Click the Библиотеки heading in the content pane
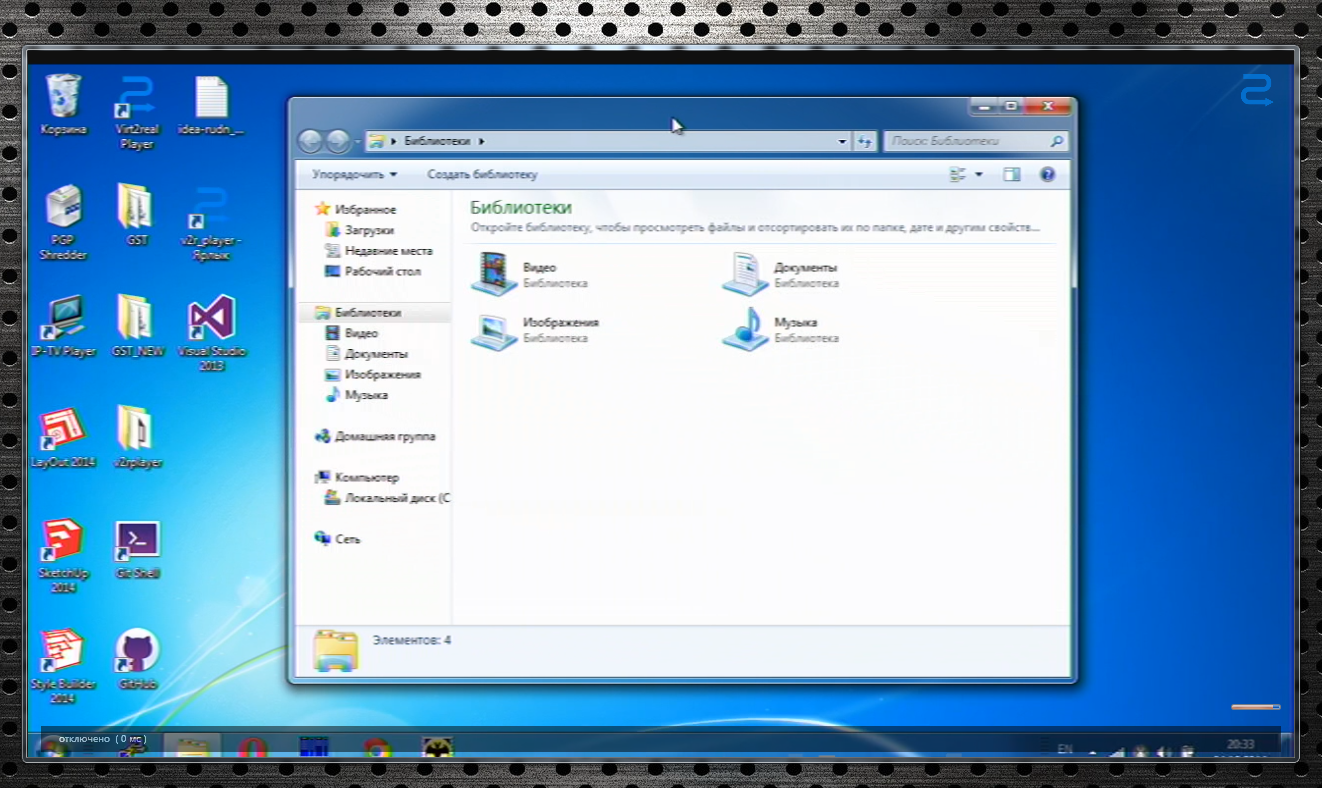Image resolution: width=1322 pixels, height=788 pixels. [x=520, y=207]
